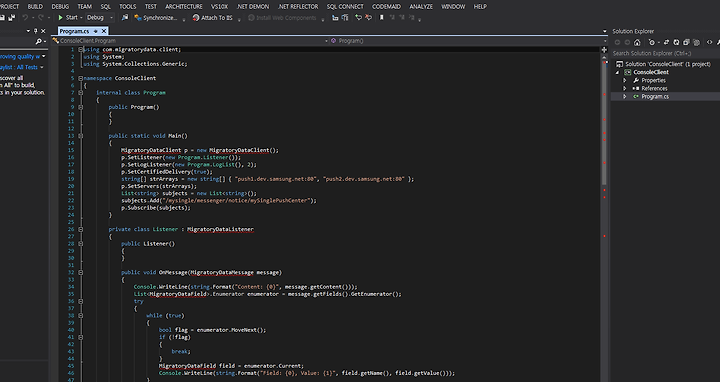Click Solution Explorer Forward icon
The height and width of the screenshot is (382, 720).
627,42
